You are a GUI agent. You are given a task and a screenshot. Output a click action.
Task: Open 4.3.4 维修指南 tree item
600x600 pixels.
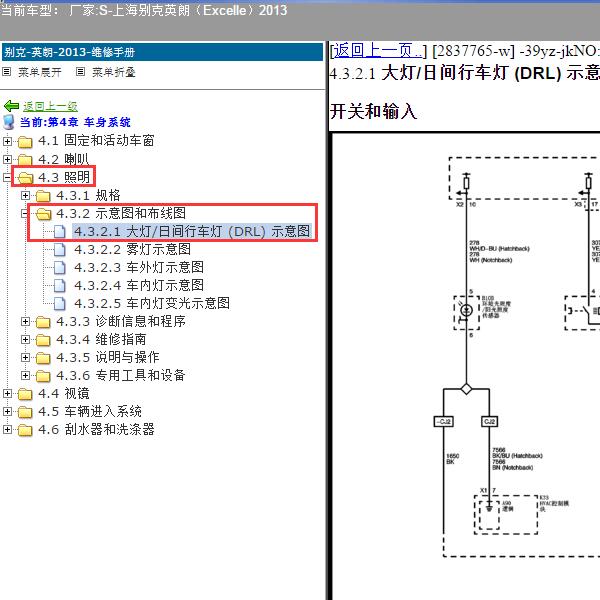101,339
